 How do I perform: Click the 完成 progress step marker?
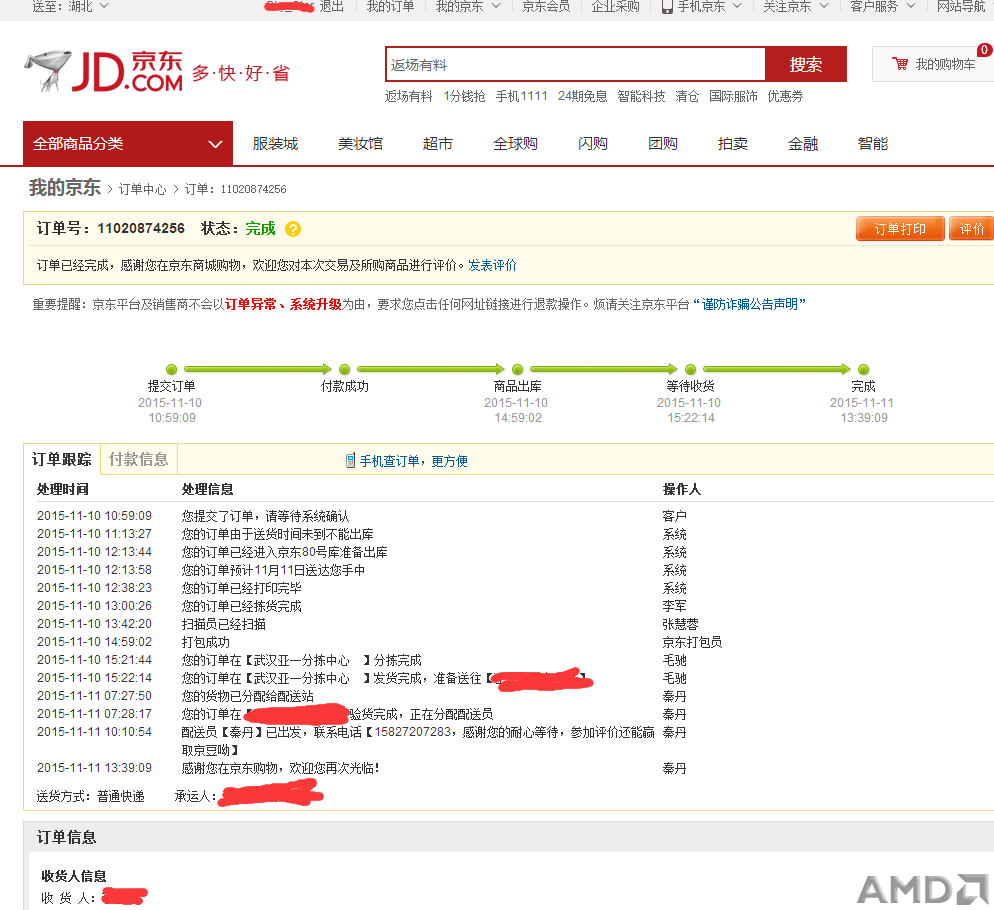point(863,369)
